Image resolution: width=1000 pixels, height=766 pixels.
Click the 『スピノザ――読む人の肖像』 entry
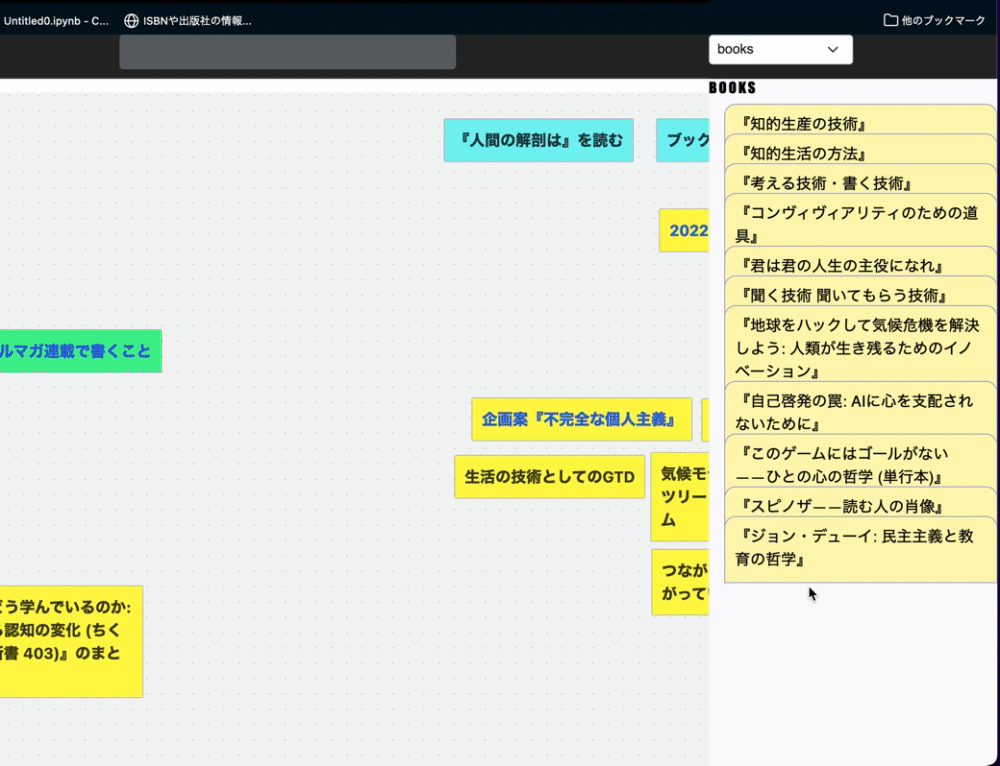[x=858, y=506]
